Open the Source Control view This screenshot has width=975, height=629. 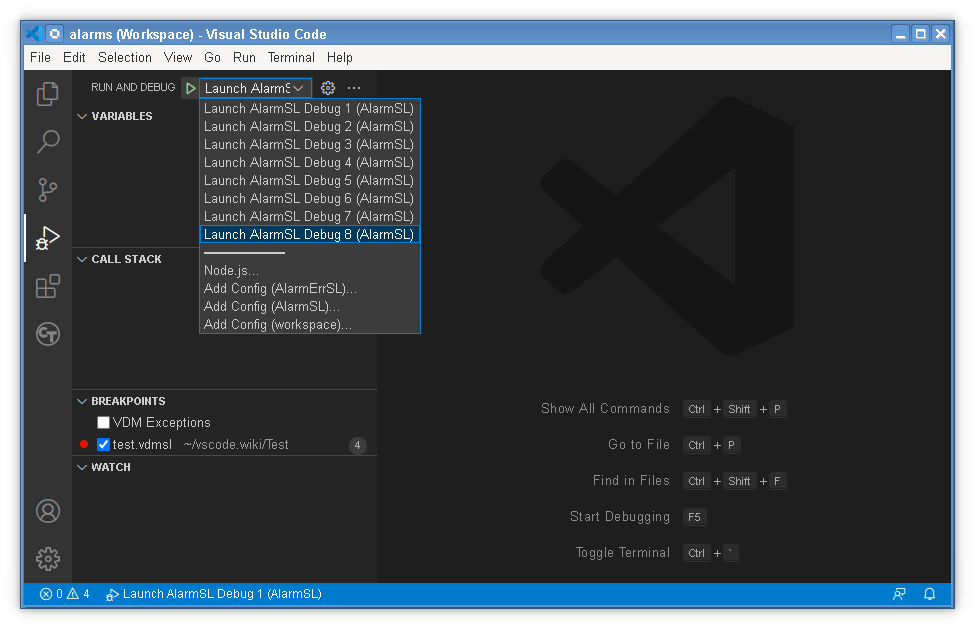(47, 190)
